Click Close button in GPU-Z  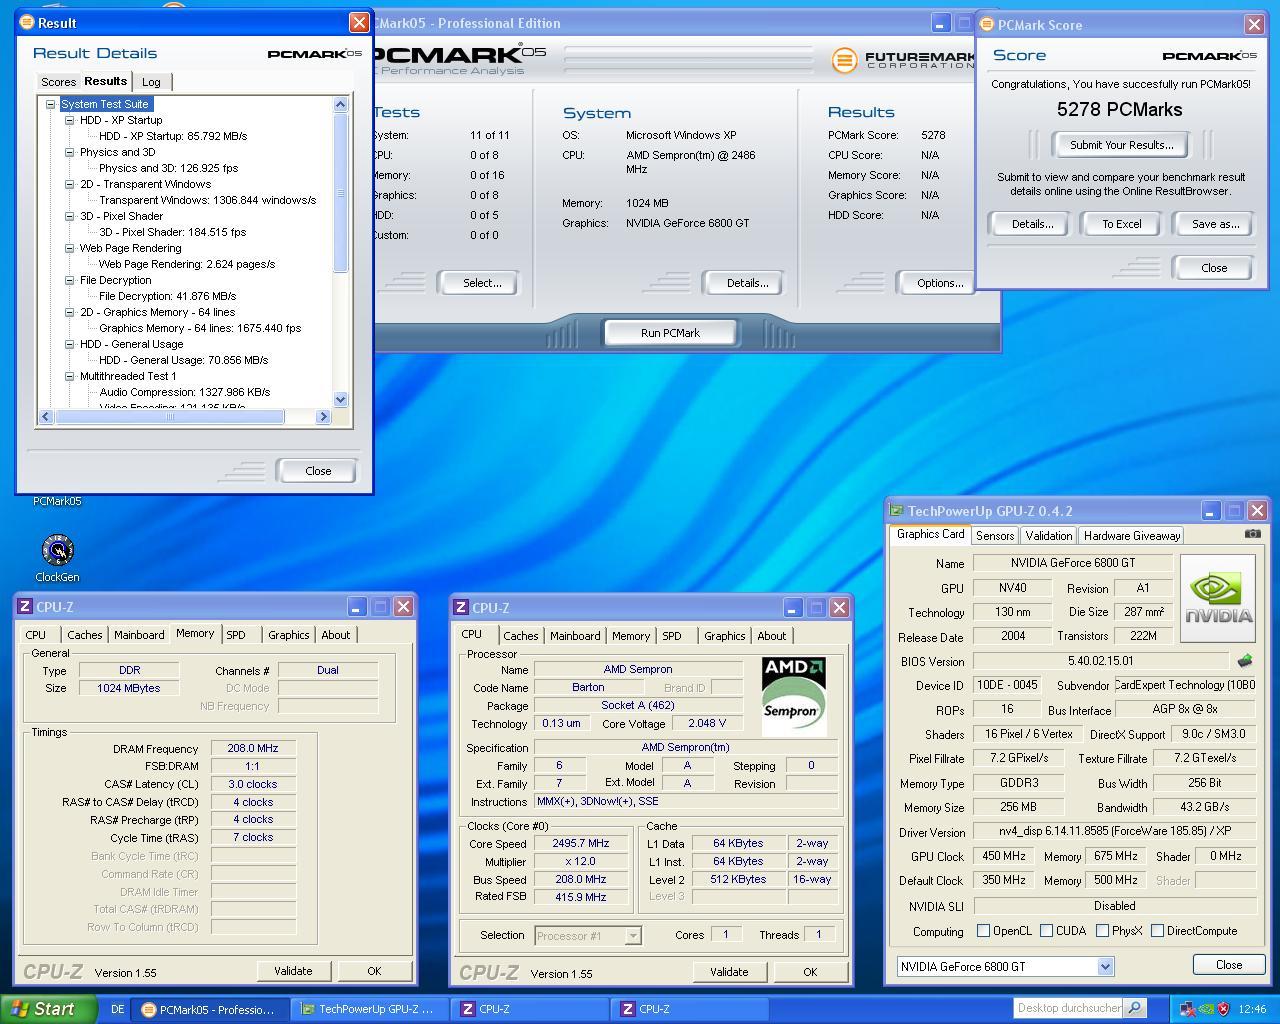click(x=1228, y=965)
